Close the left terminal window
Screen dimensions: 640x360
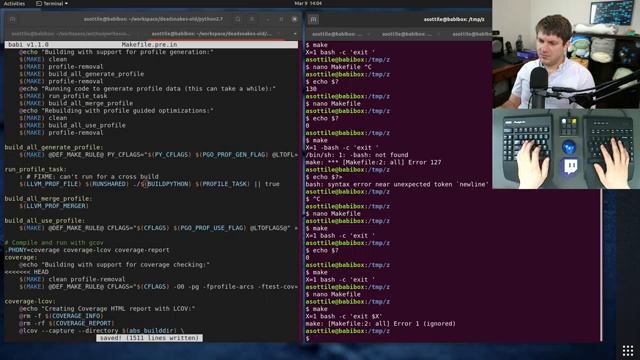[x=294, y=19]
